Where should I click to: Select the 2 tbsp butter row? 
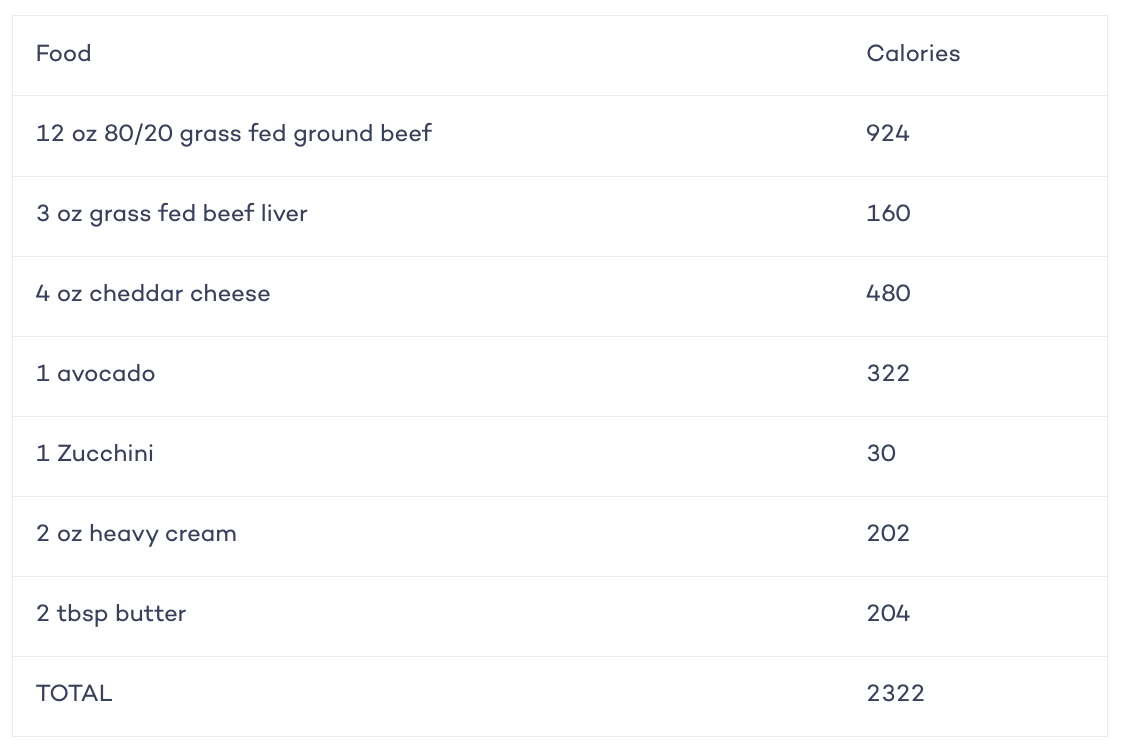click(x=560, y=617)
